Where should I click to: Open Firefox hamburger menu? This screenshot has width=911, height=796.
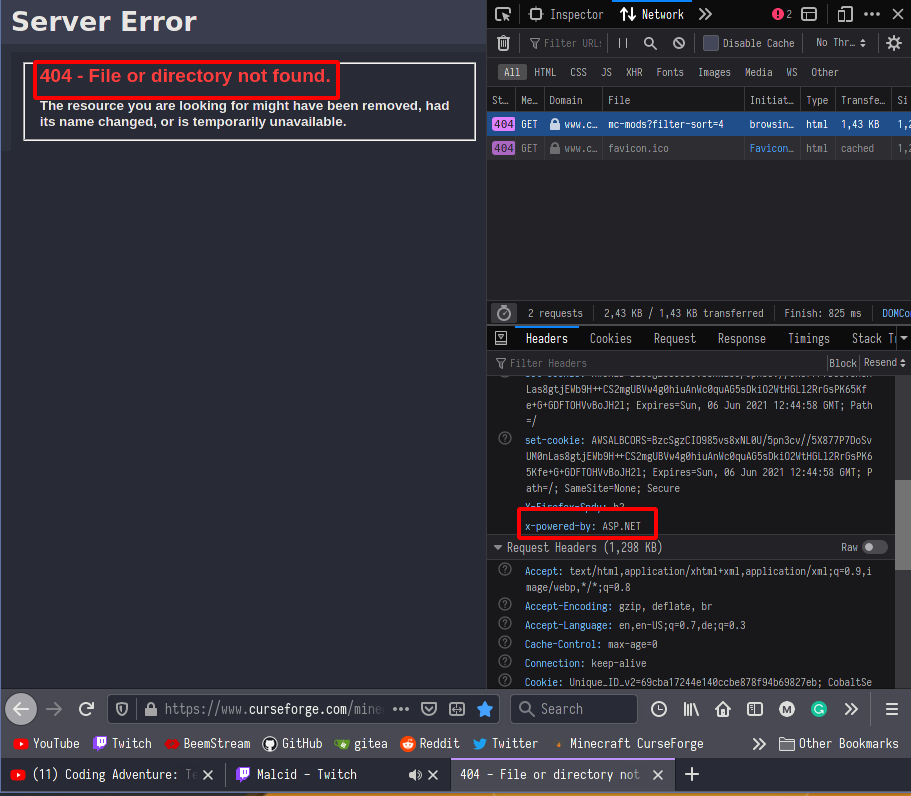pyautogui.click(x=892, y=709)
